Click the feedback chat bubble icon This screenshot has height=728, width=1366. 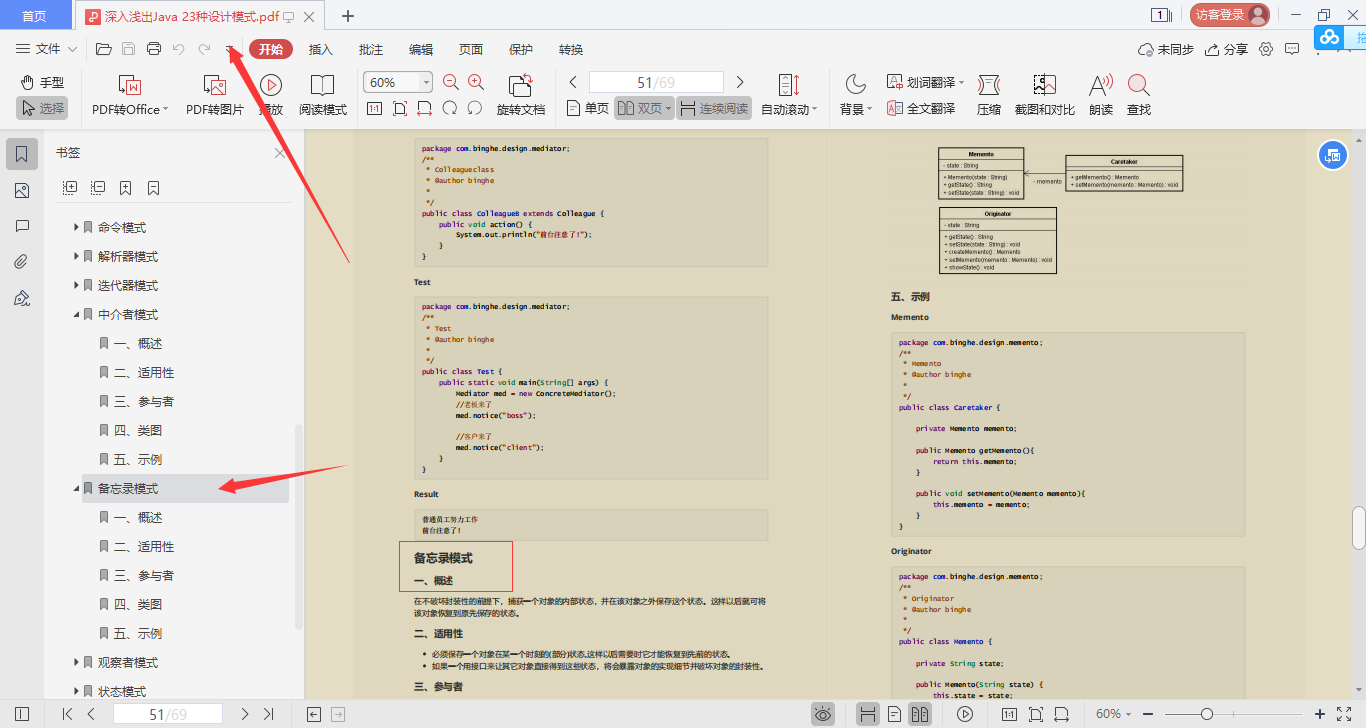(1292, 49)
